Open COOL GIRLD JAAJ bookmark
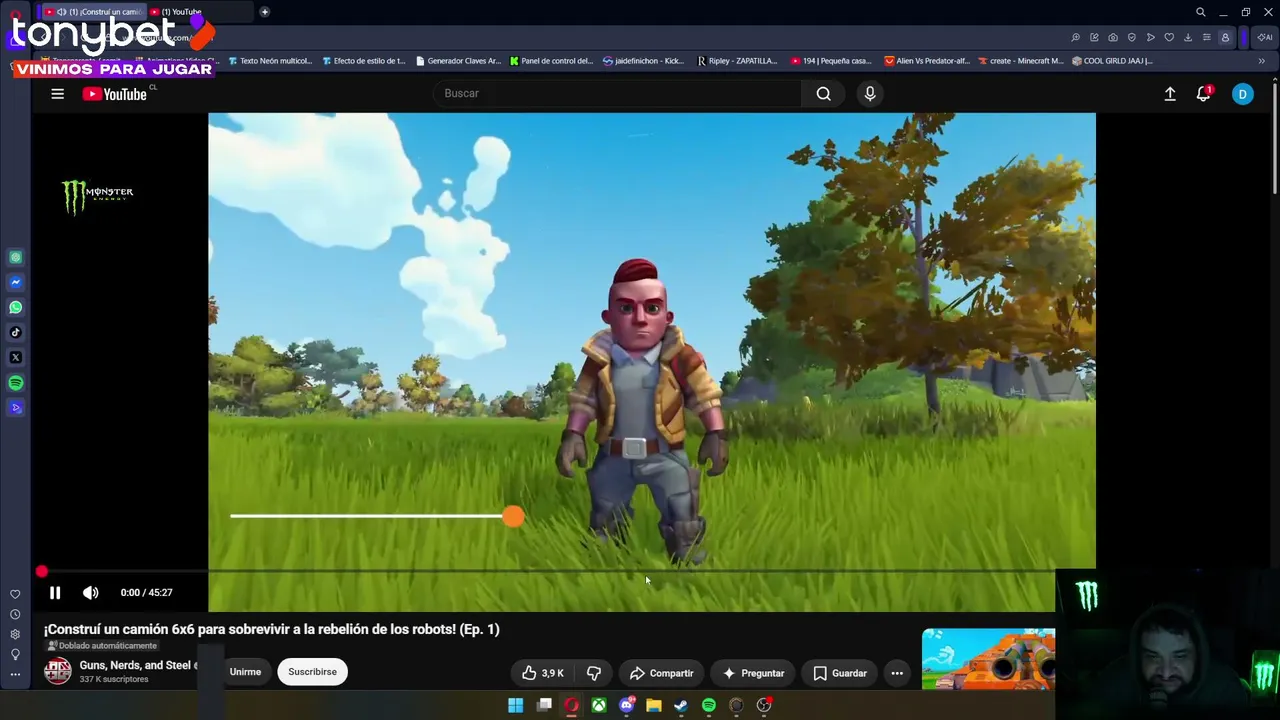The width and height of the screenshot is (1280, 720). tap(1112, 61)
